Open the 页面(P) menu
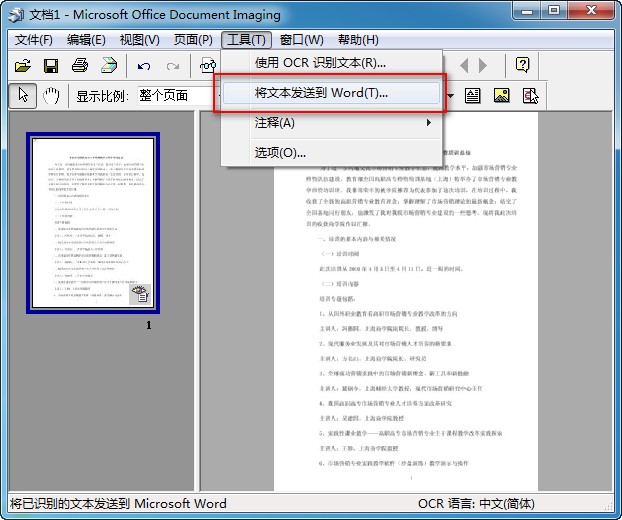622x520 pixels. click(x=193, y=40)
